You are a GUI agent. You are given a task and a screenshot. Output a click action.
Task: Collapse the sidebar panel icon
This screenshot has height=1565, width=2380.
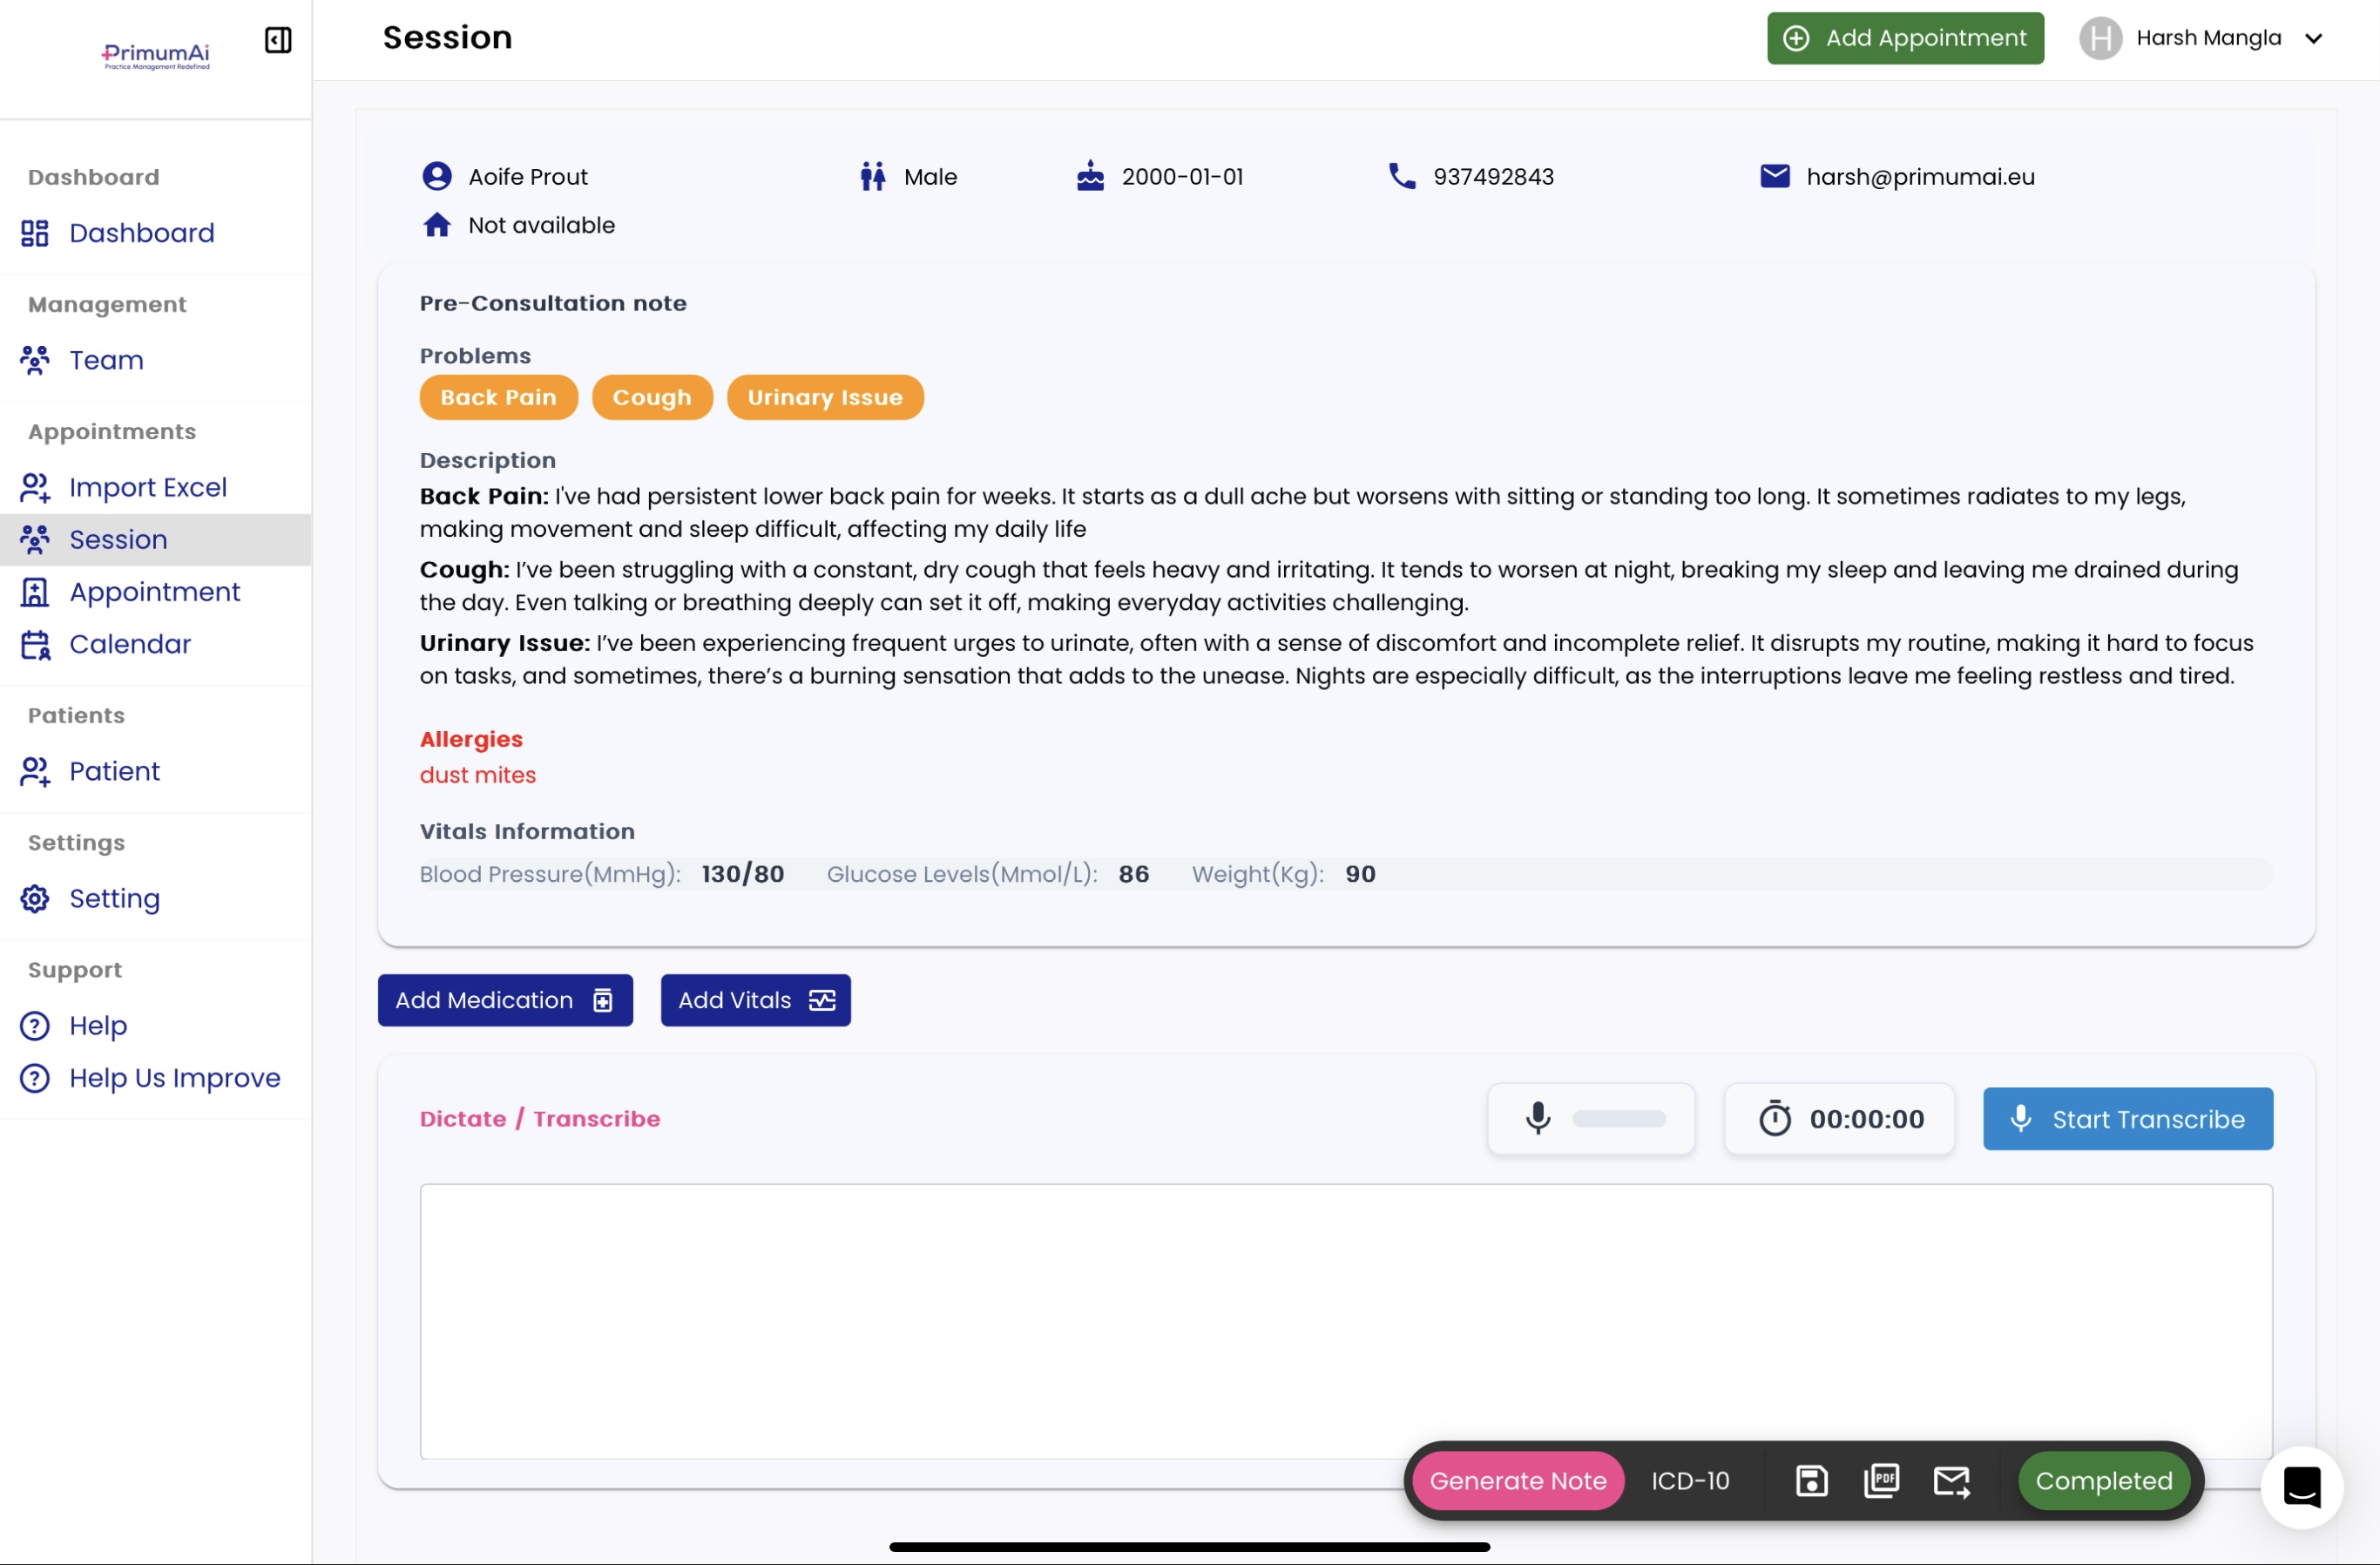tap(277, 40)
